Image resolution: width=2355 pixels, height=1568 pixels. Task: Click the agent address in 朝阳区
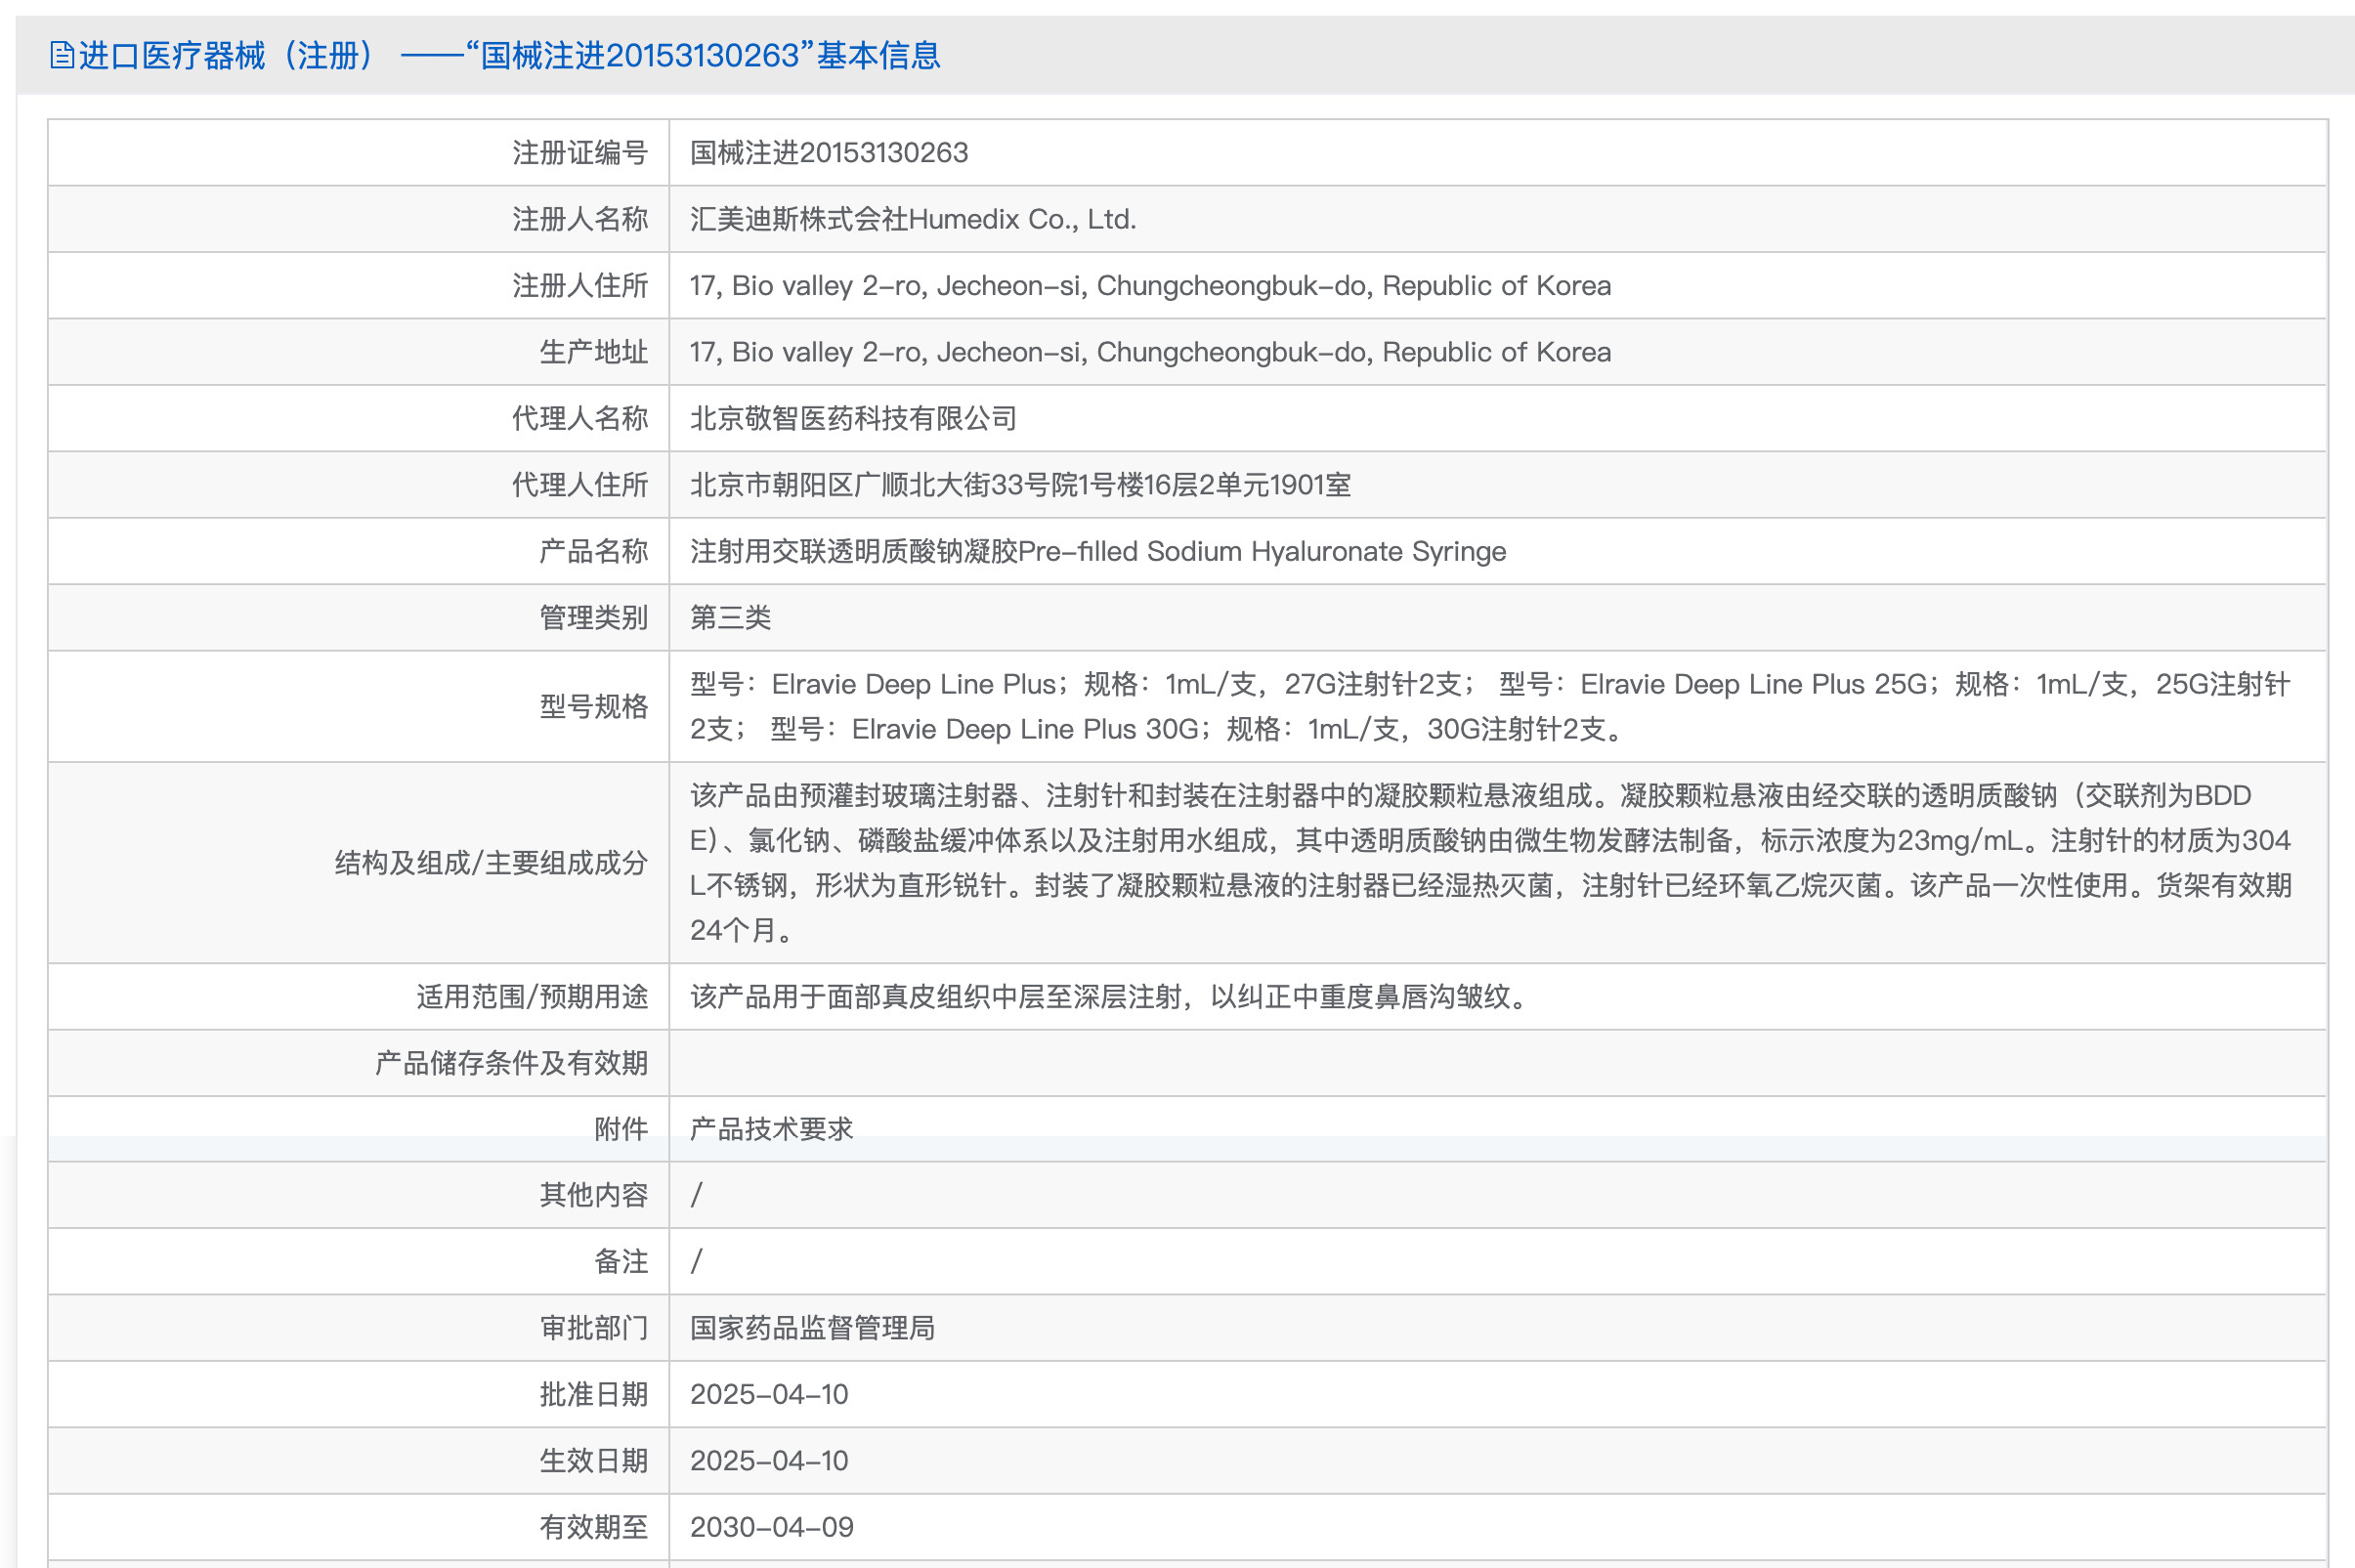1020,485
